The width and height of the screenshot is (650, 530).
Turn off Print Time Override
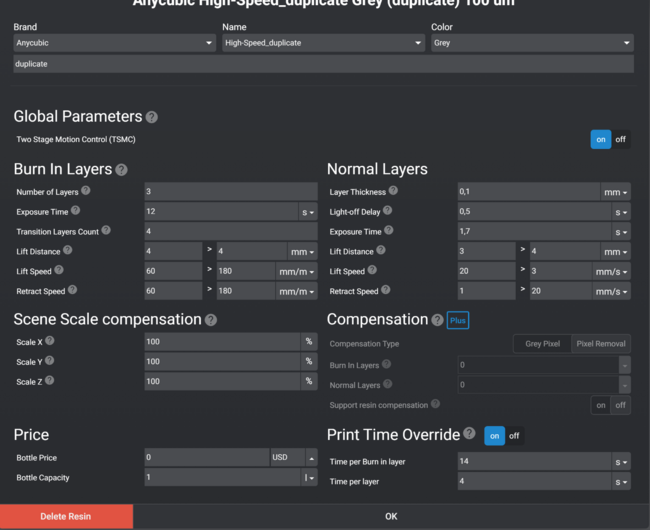[x=514, y=436]
